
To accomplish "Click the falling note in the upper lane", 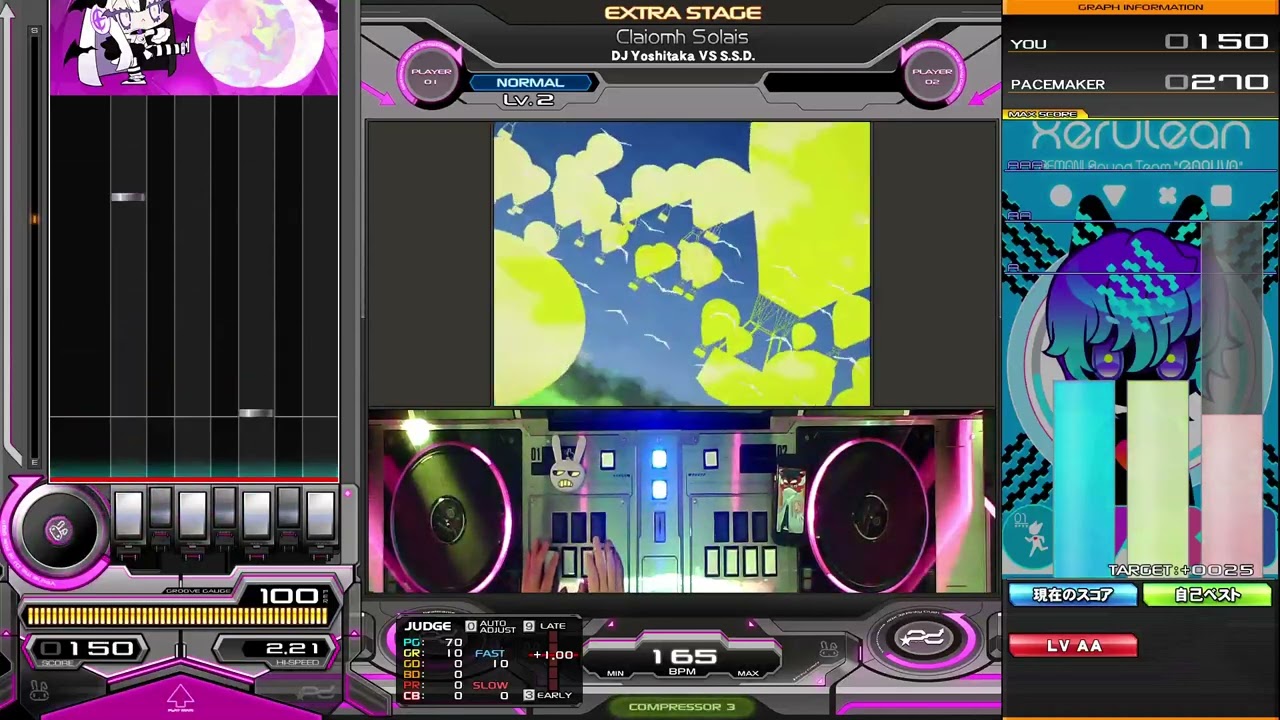I will coord(128,197).
